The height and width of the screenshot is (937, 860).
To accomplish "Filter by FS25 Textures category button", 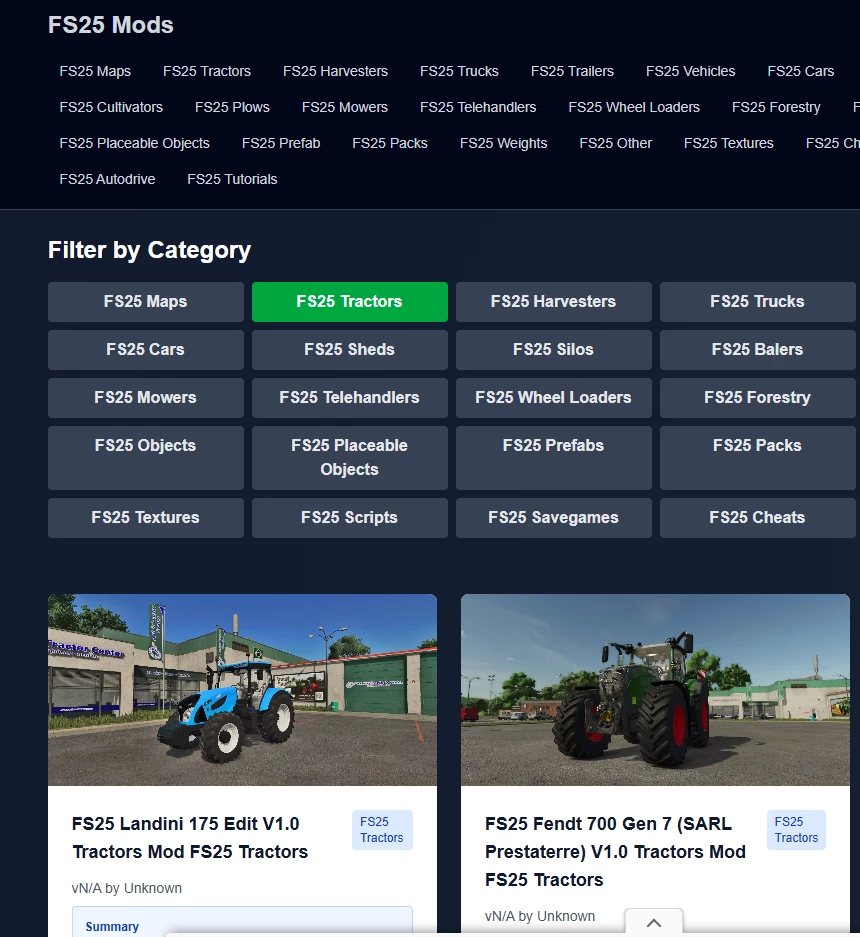I will [146, 518].
